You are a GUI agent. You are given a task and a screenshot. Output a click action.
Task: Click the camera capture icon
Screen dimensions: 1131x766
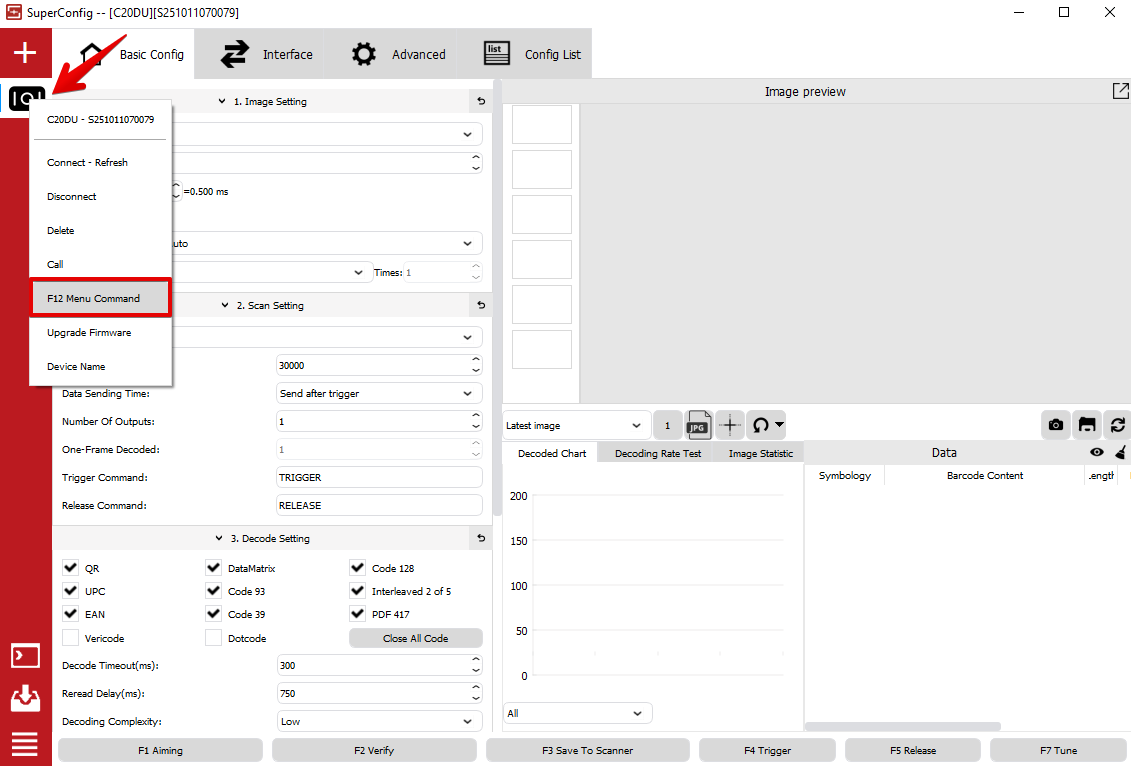(x=1055, y=425)
